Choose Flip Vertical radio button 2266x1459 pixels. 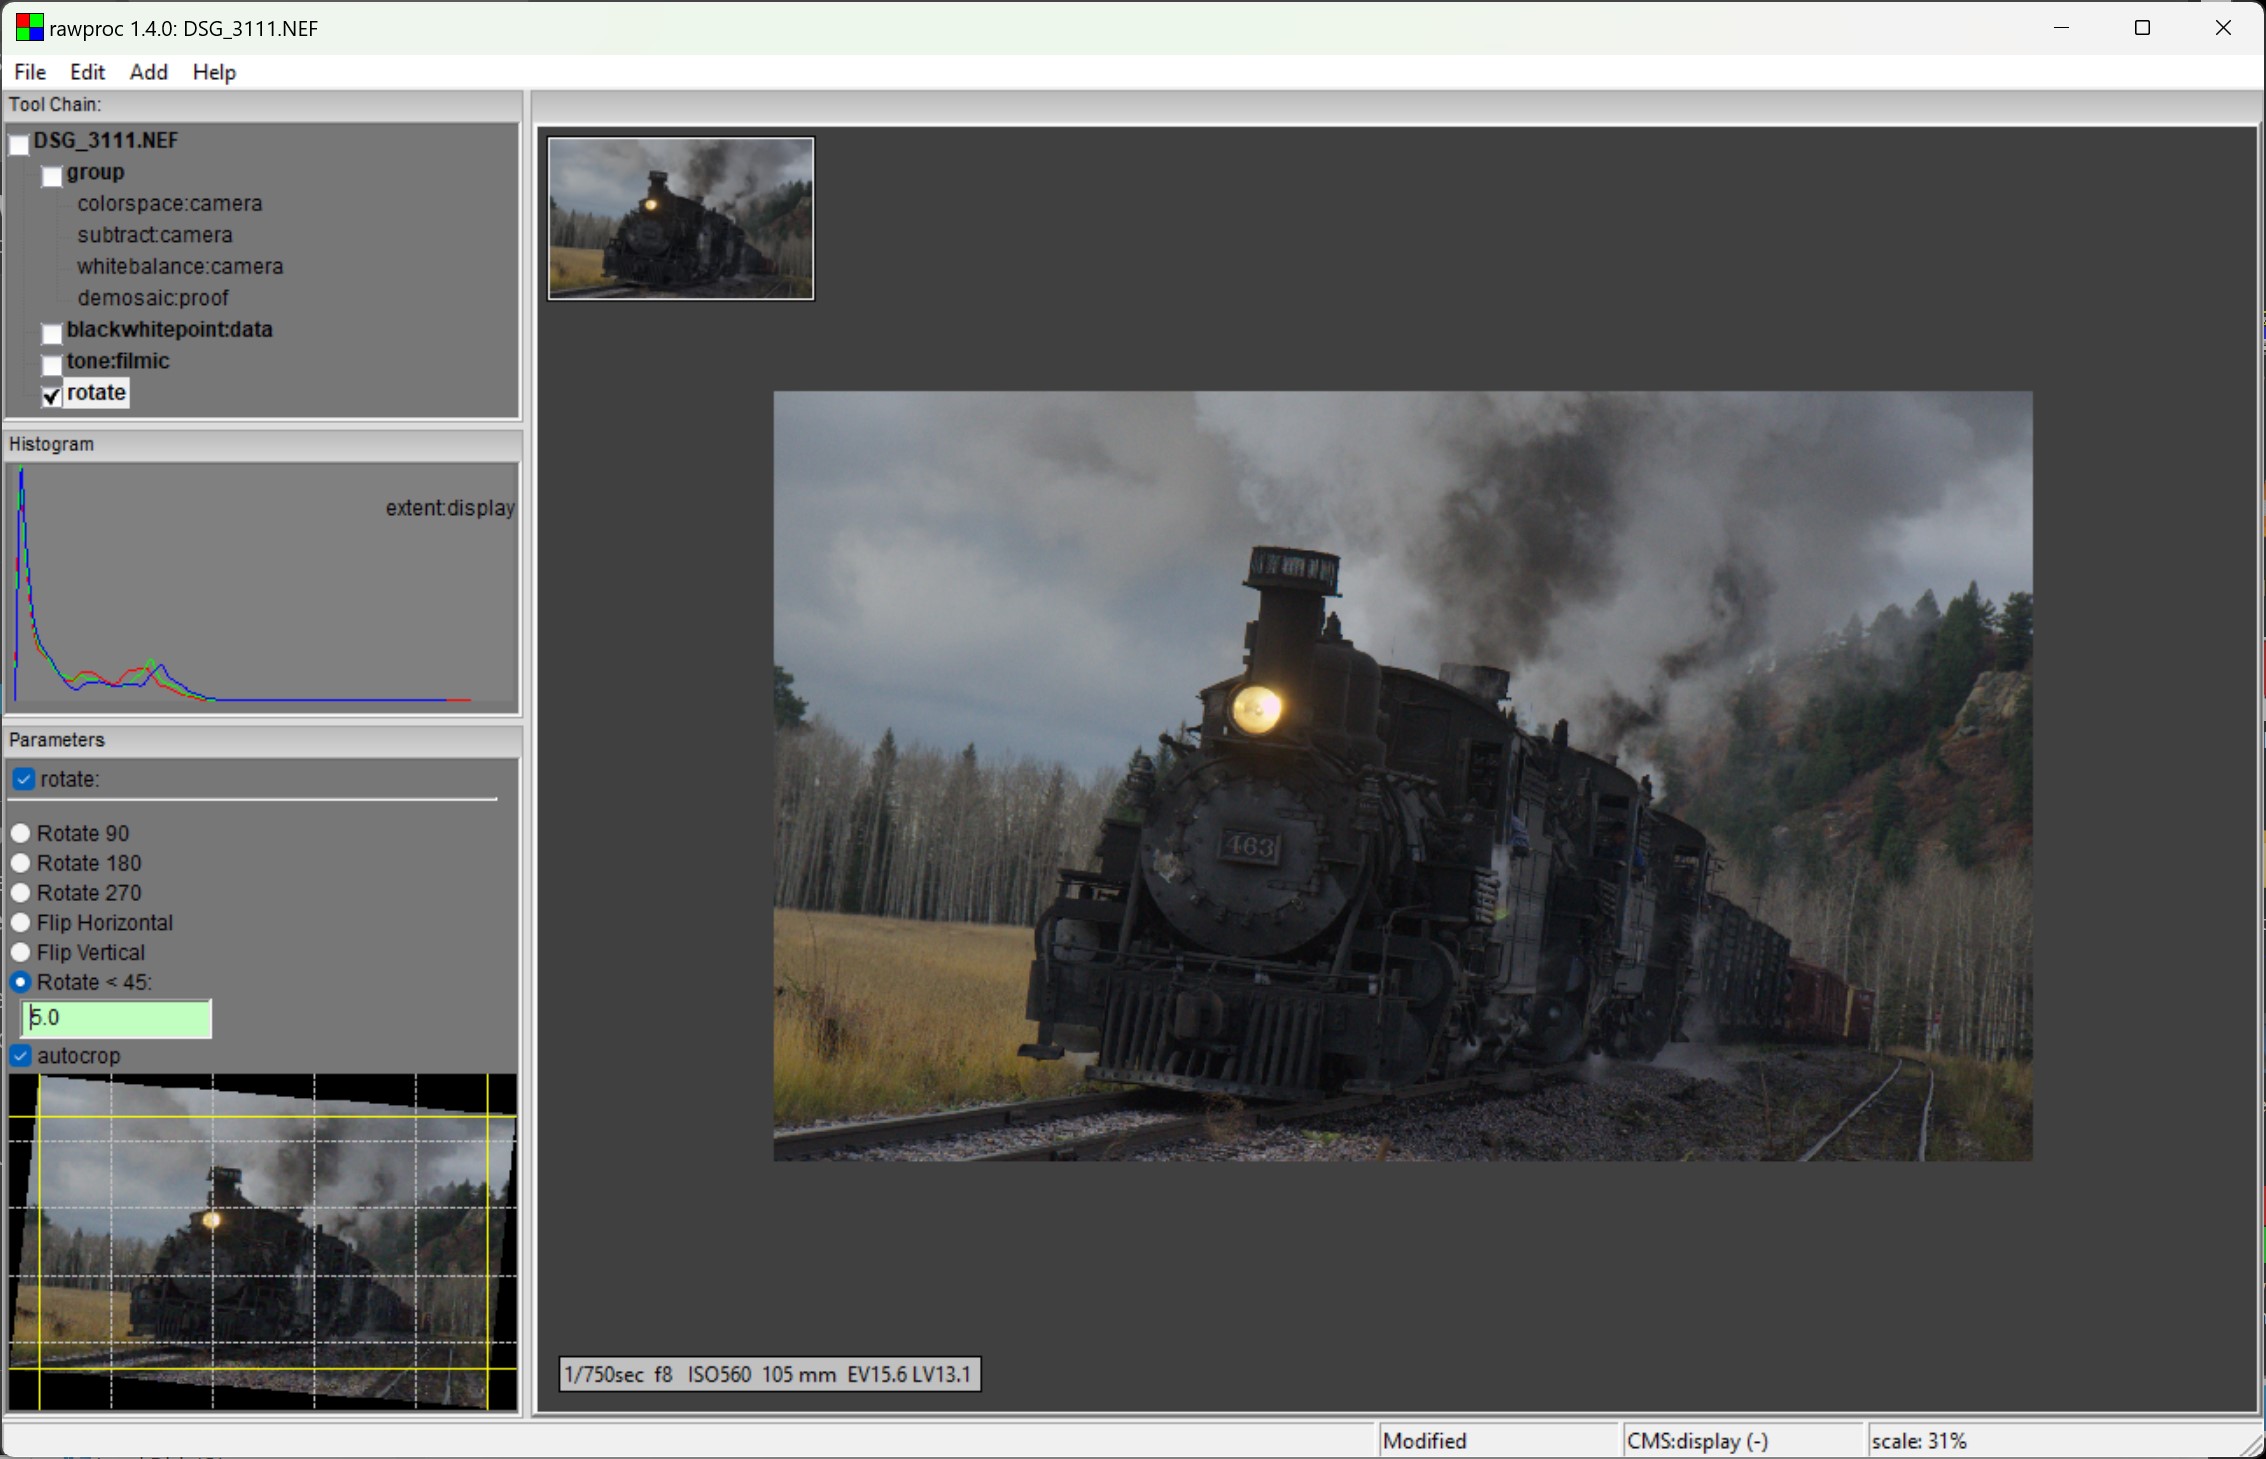coord(20,952)
